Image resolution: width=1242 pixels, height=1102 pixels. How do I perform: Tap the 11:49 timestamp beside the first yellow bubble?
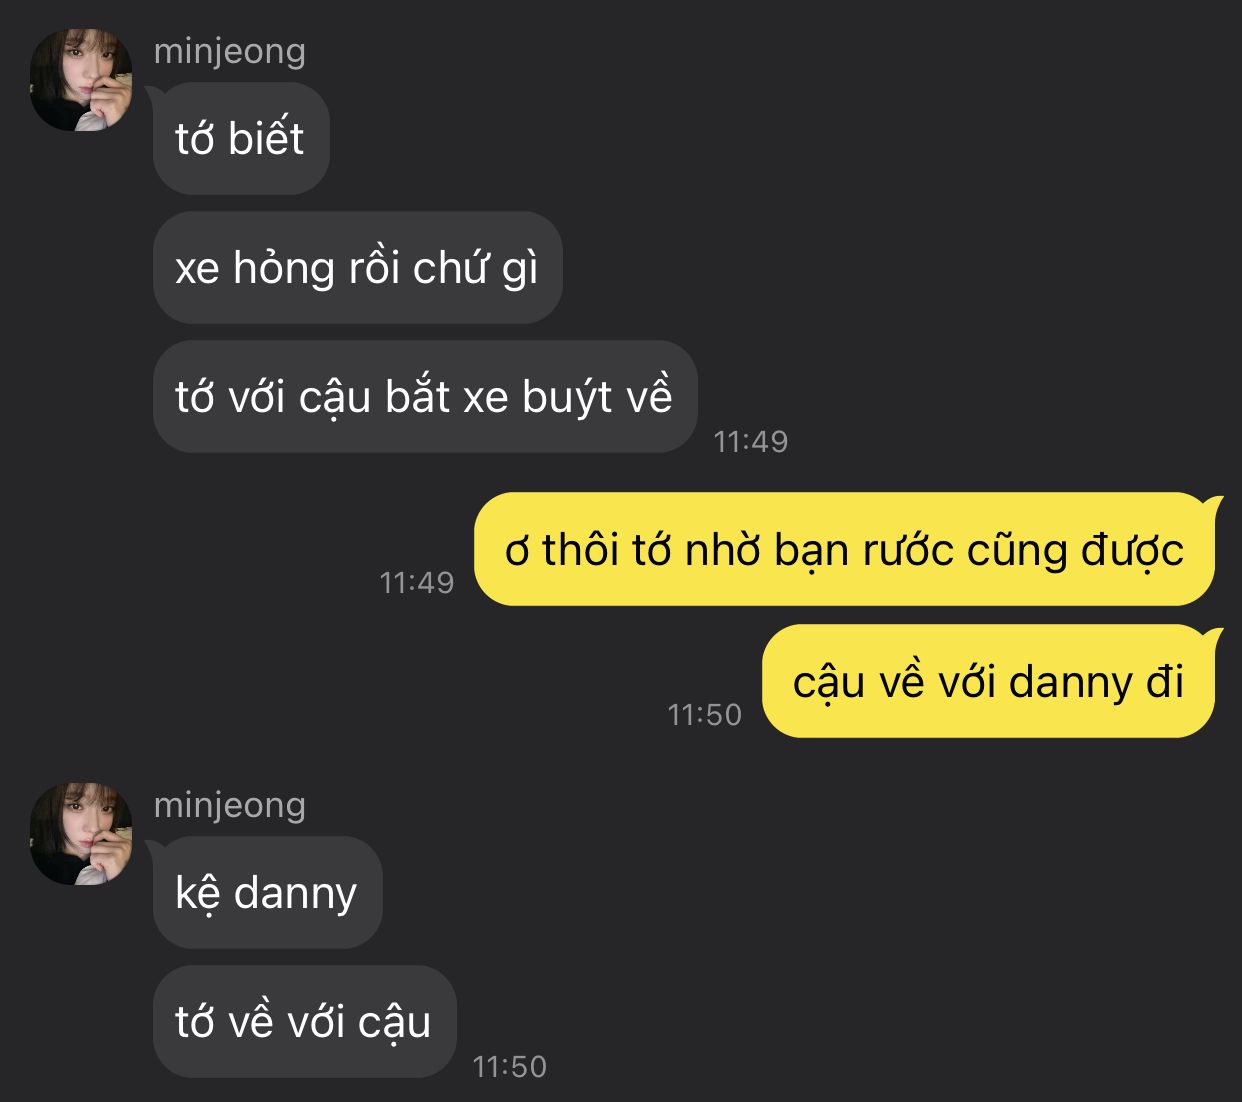417,582
